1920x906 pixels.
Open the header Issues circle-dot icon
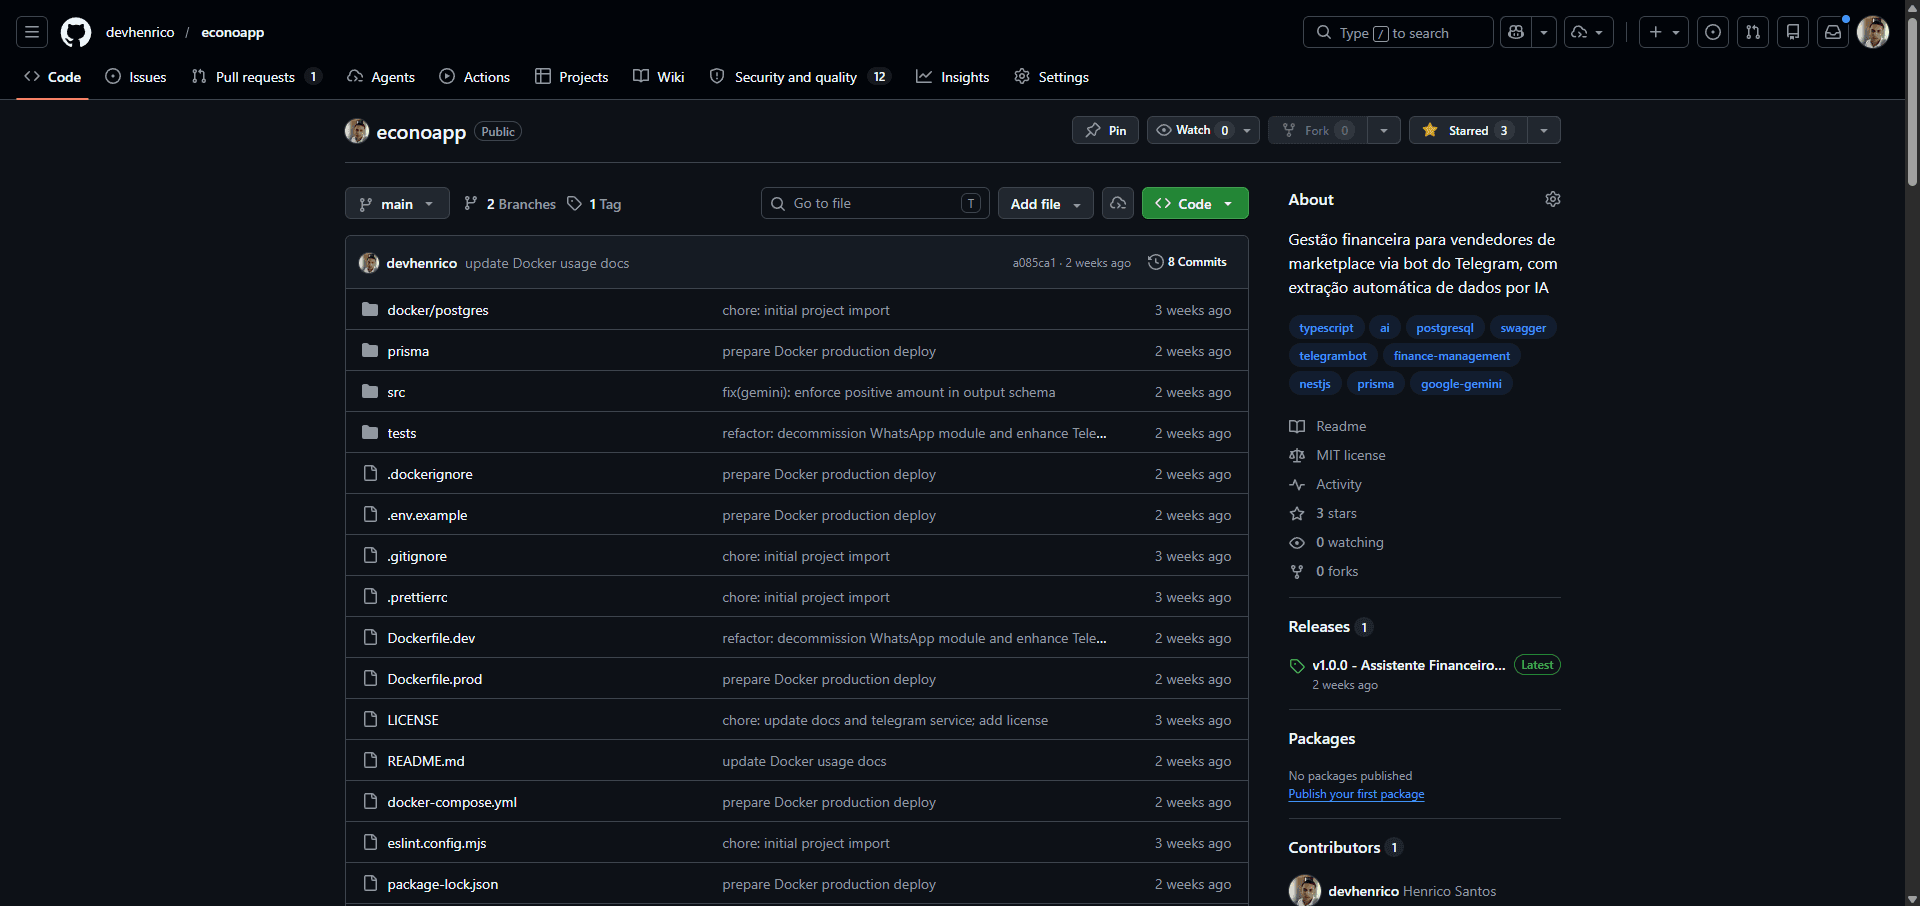coord(1713,32)
